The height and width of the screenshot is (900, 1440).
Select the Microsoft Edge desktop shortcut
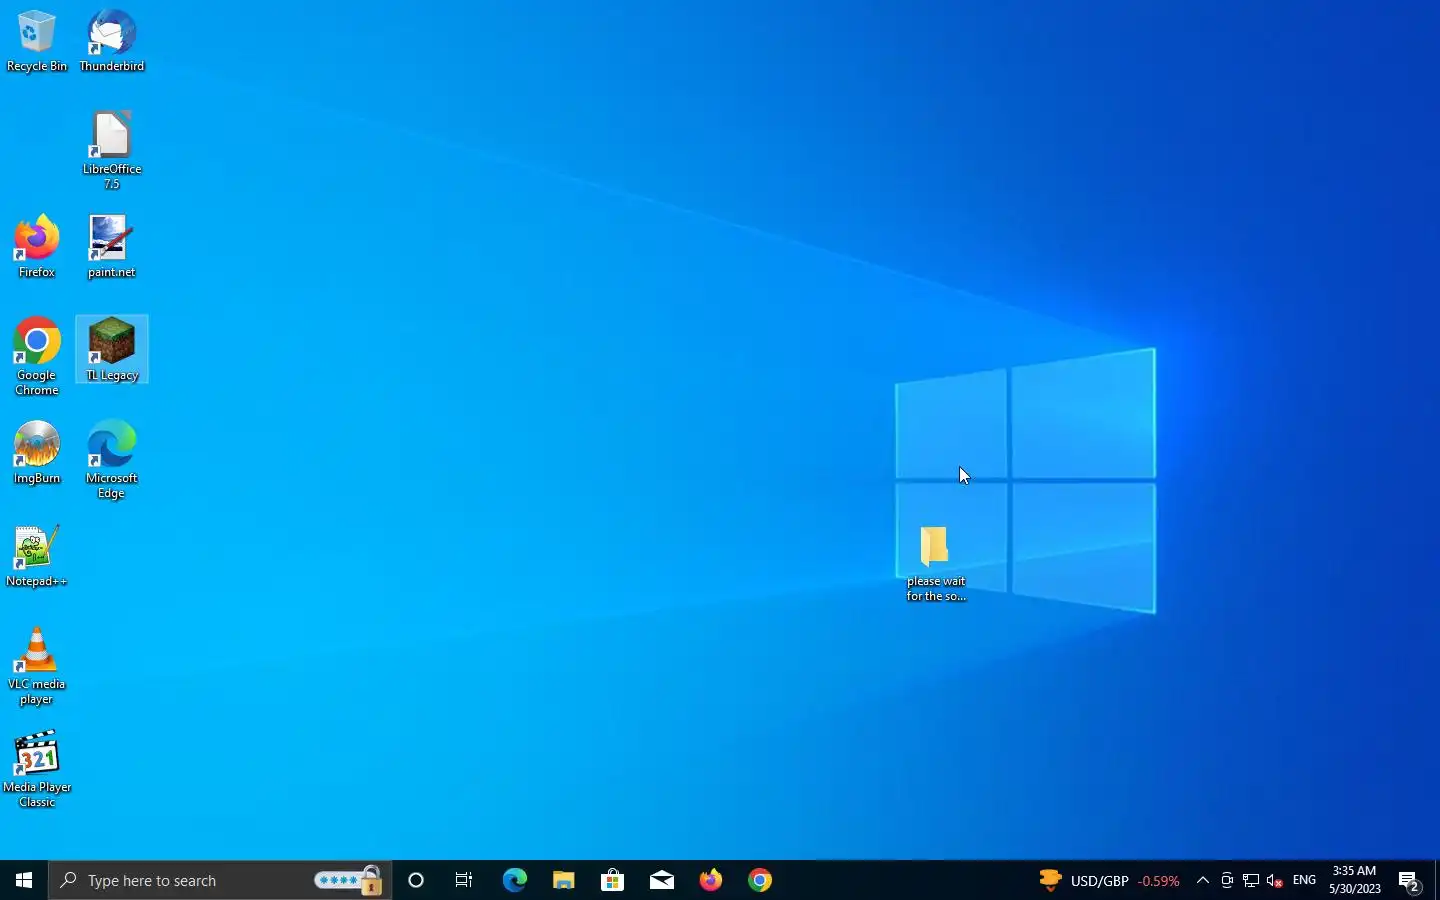click(112, 460)
